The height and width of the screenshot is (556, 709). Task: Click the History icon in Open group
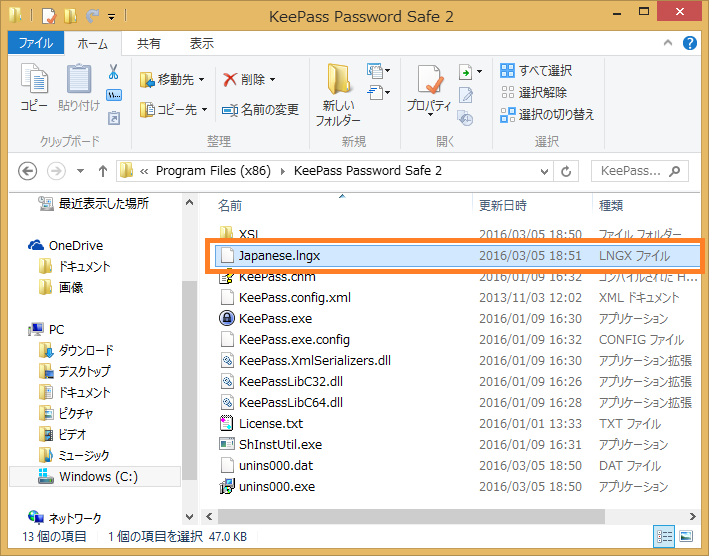pyautogui.click(x=466, y=118)
